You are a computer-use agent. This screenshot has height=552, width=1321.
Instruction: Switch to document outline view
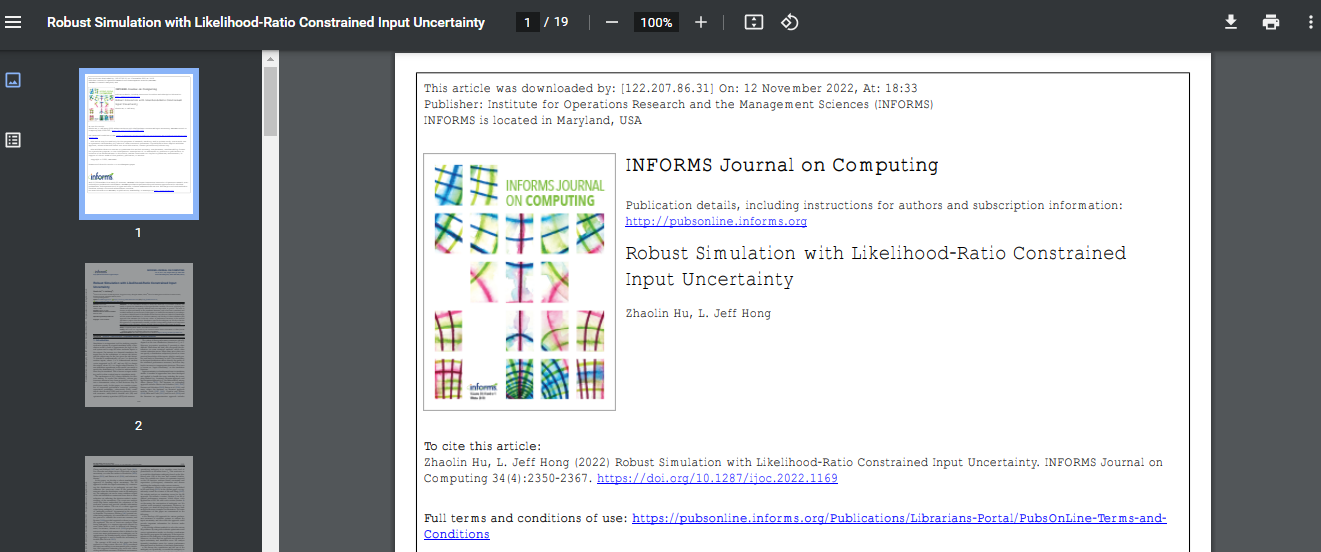[13, 140]
